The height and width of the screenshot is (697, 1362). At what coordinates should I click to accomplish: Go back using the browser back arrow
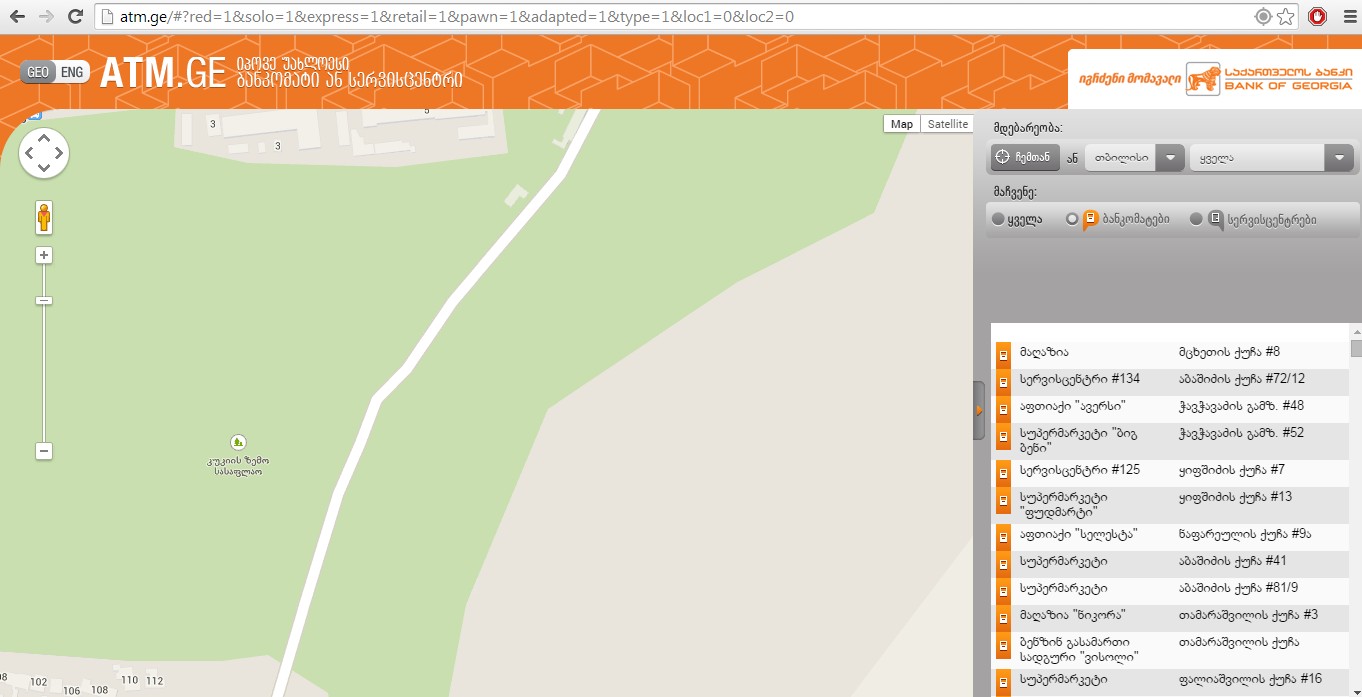click(17, 17)
